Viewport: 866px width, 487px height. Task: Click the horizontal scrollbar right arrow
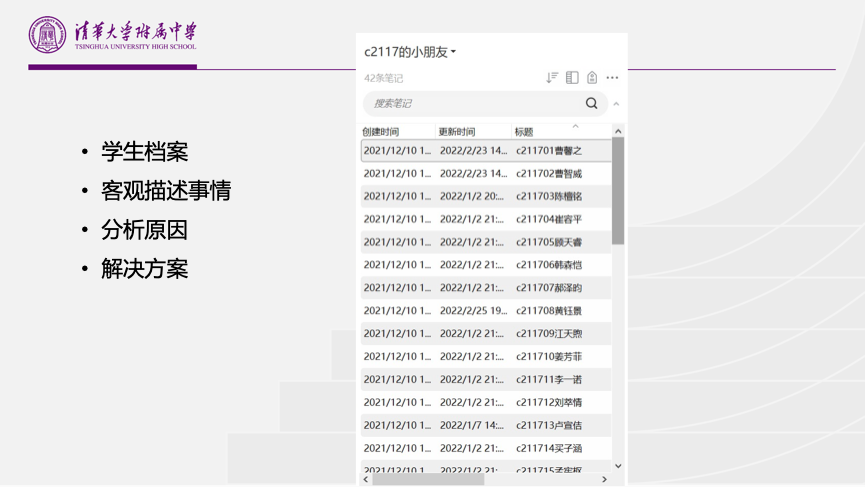click(x=604, y=480)
